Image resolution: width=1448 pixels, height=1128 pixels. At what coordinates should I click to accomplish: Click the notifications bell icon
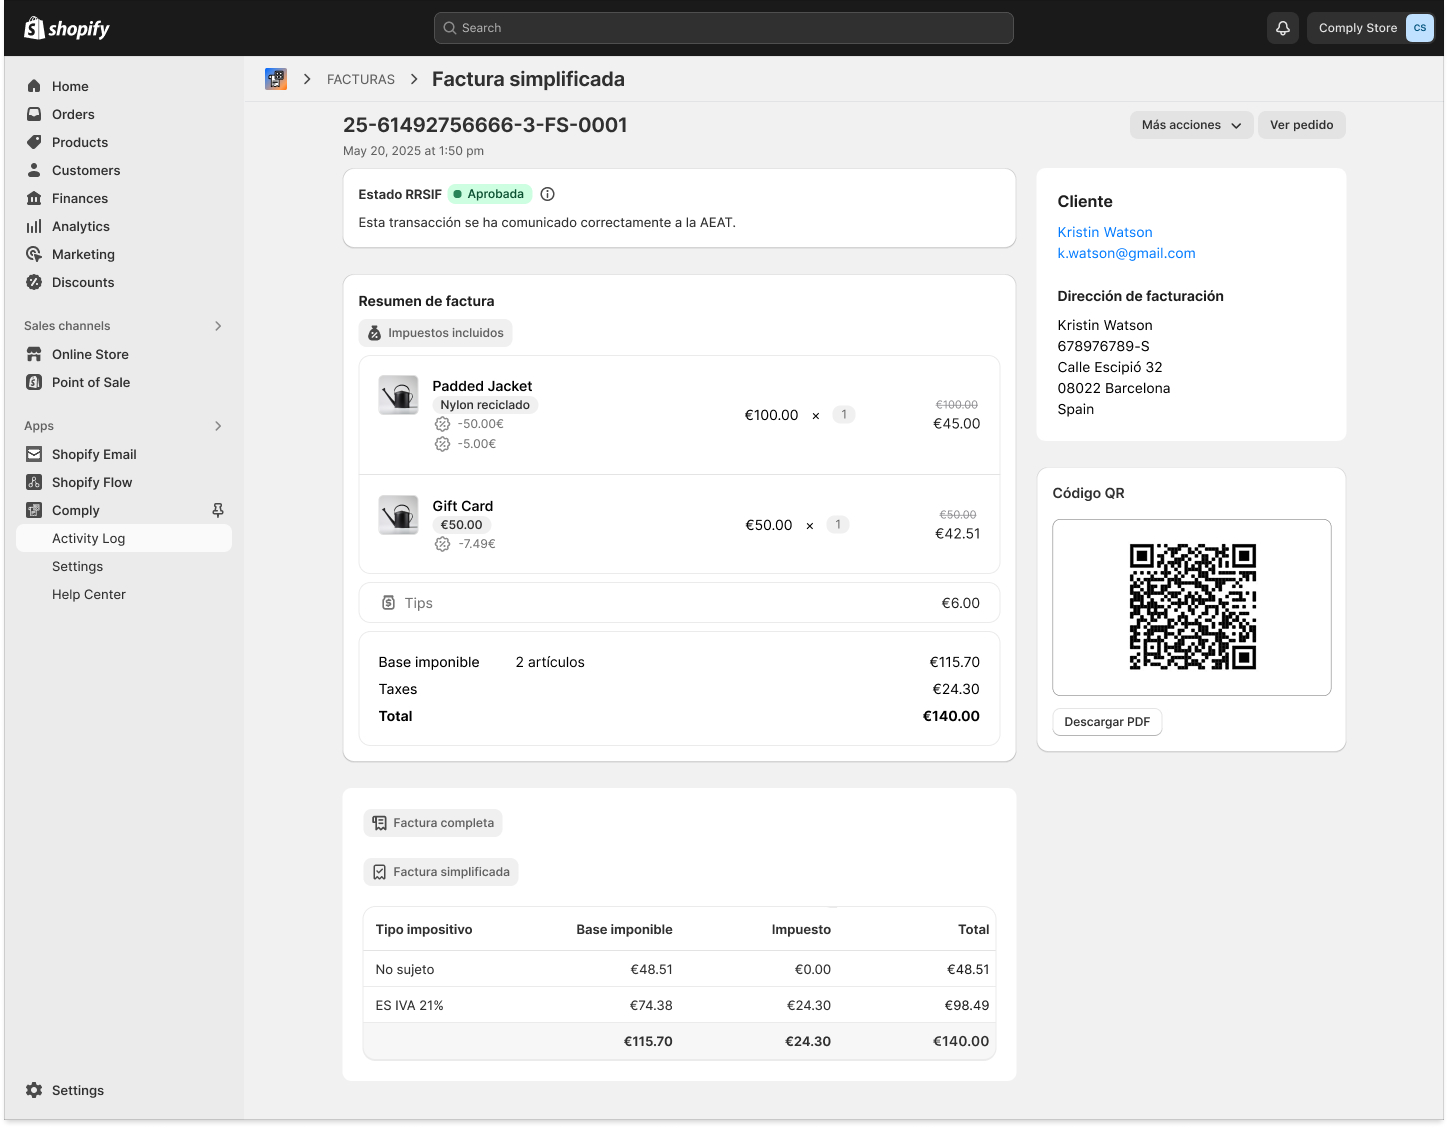(1282, 28)
